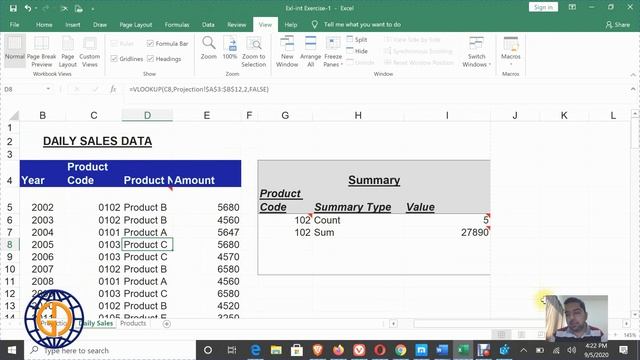The height and width of the screenshot is (360, 640).
Task: Collapse the ribbon
Action: [633, 75]
